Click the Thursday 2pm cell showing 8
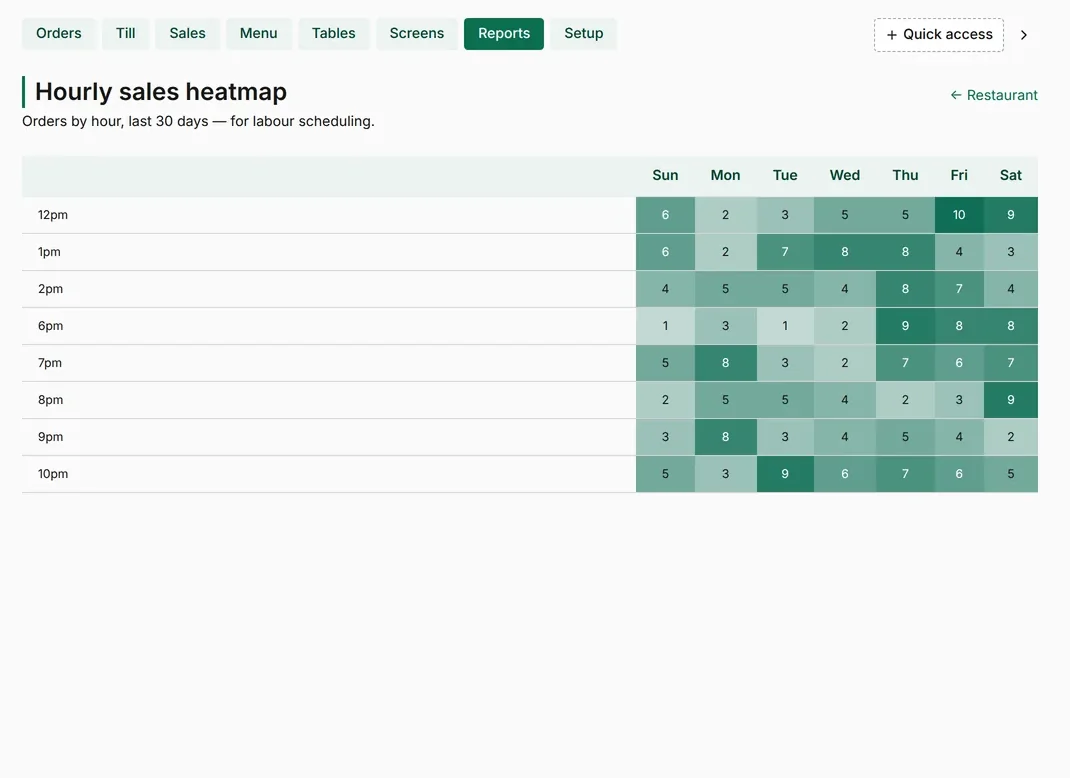The image size is (1070, 778). [906, 289]
